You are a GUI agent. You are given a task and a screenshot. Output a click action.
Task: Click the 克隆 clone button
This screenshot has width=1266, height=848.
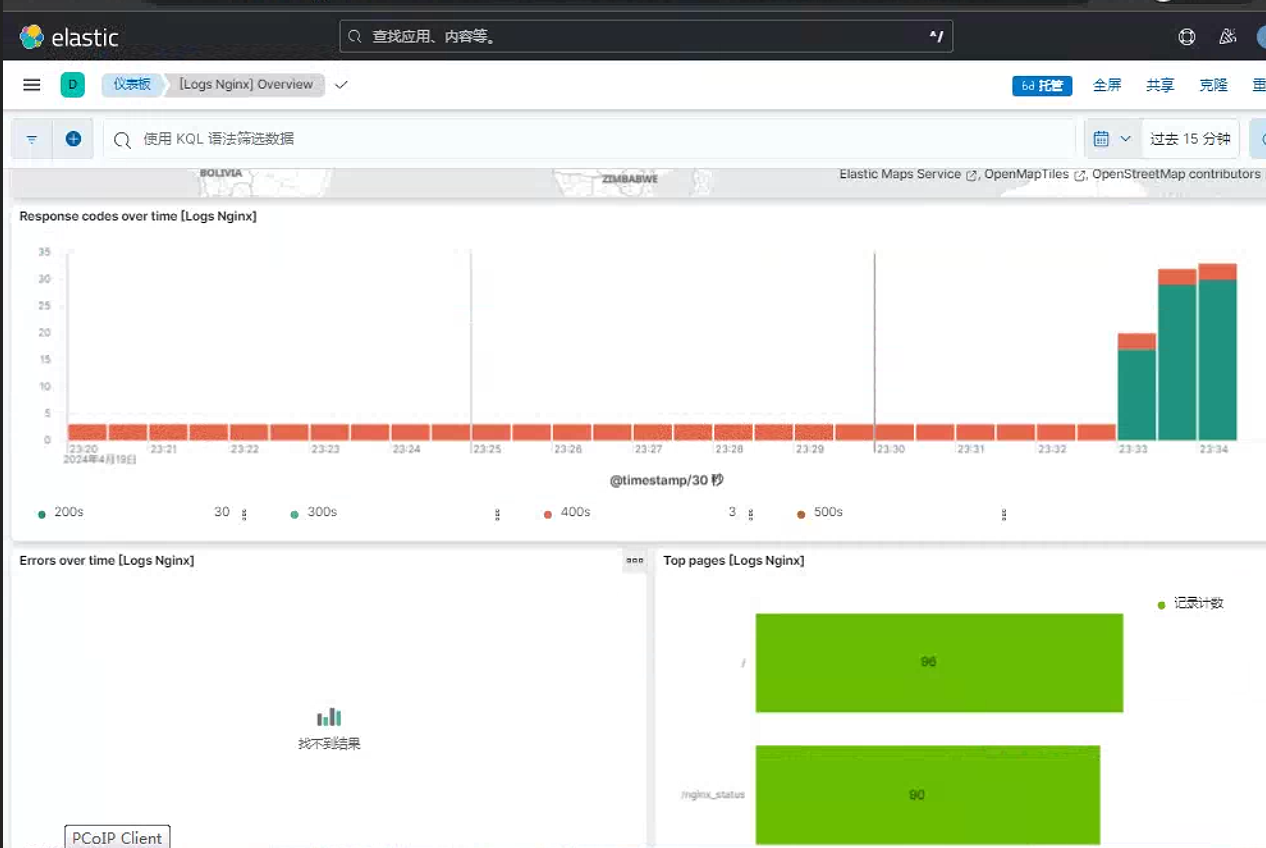pos(1213,85)
